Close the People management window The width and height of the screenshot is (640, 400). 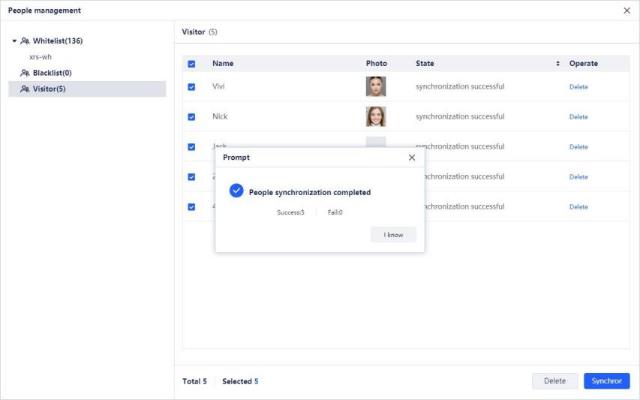(x=626, y=10)
